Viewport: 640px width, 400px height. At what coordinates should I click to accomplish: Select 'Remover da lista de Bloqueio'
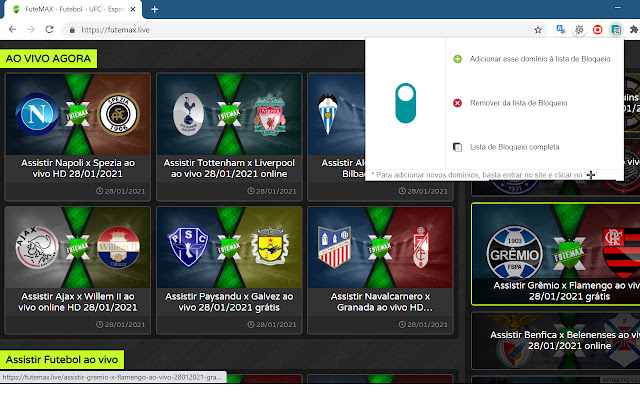[518, 103]
